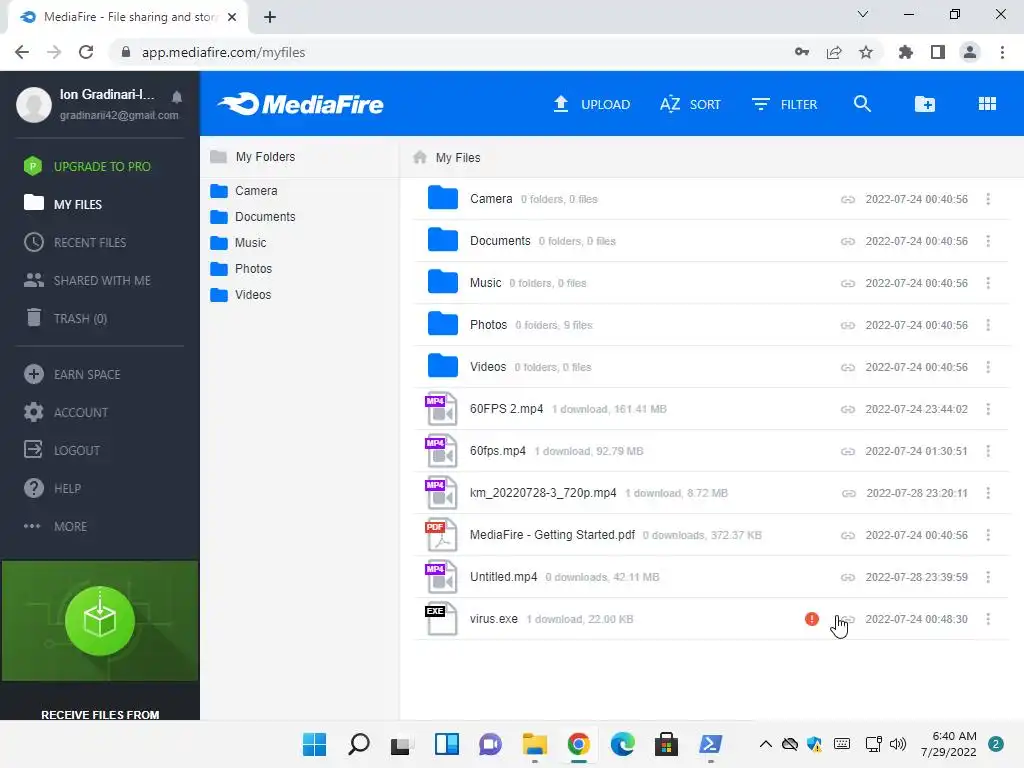Copy share link icon for Camera folder
The width and height of the screenshot is (1024, 768).
point(848,199)
